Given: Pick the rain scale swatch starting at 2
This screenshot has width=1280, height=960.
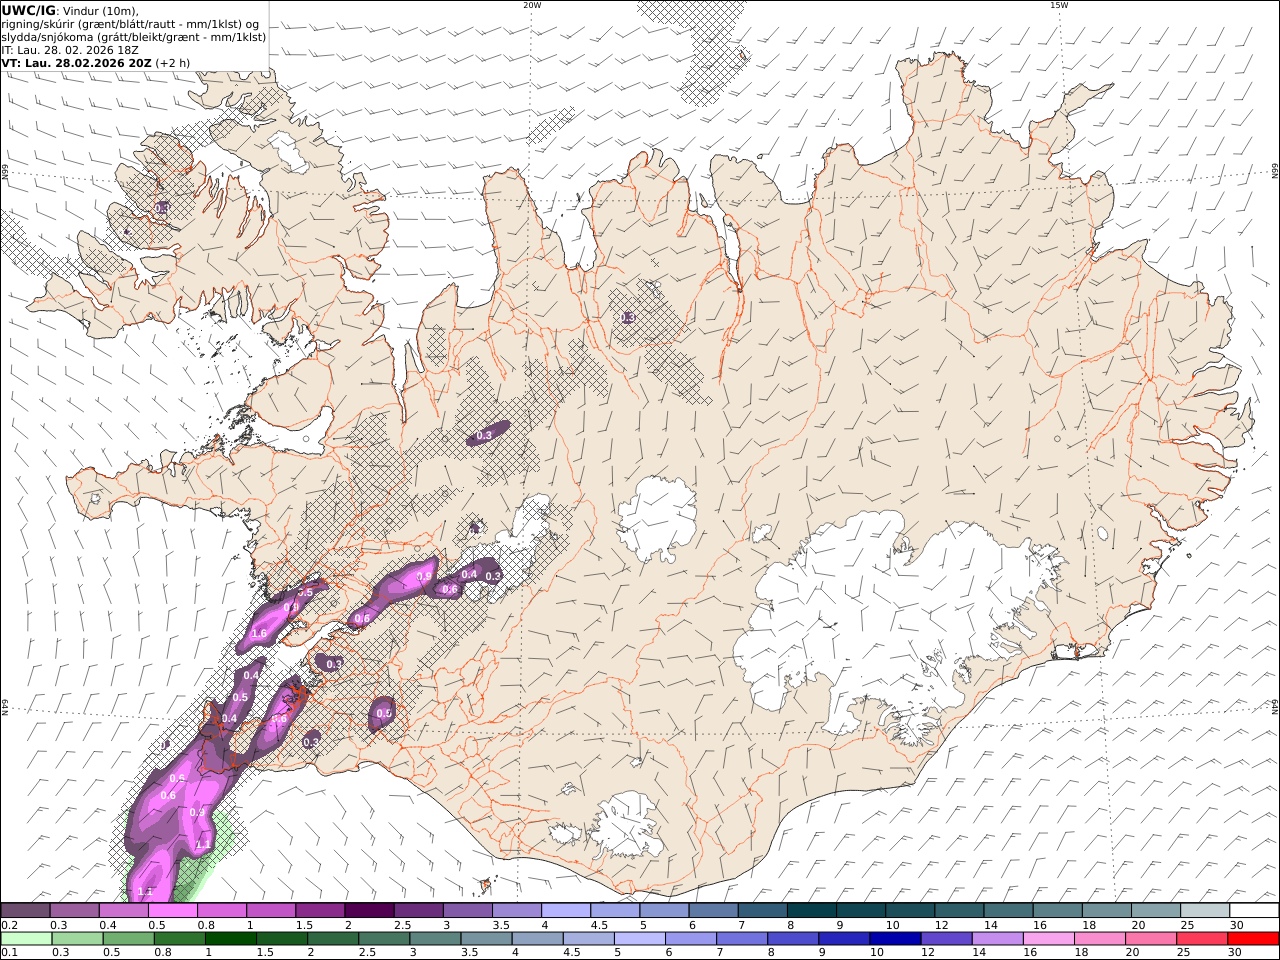Looking at the screenshot, I should 332,938.
